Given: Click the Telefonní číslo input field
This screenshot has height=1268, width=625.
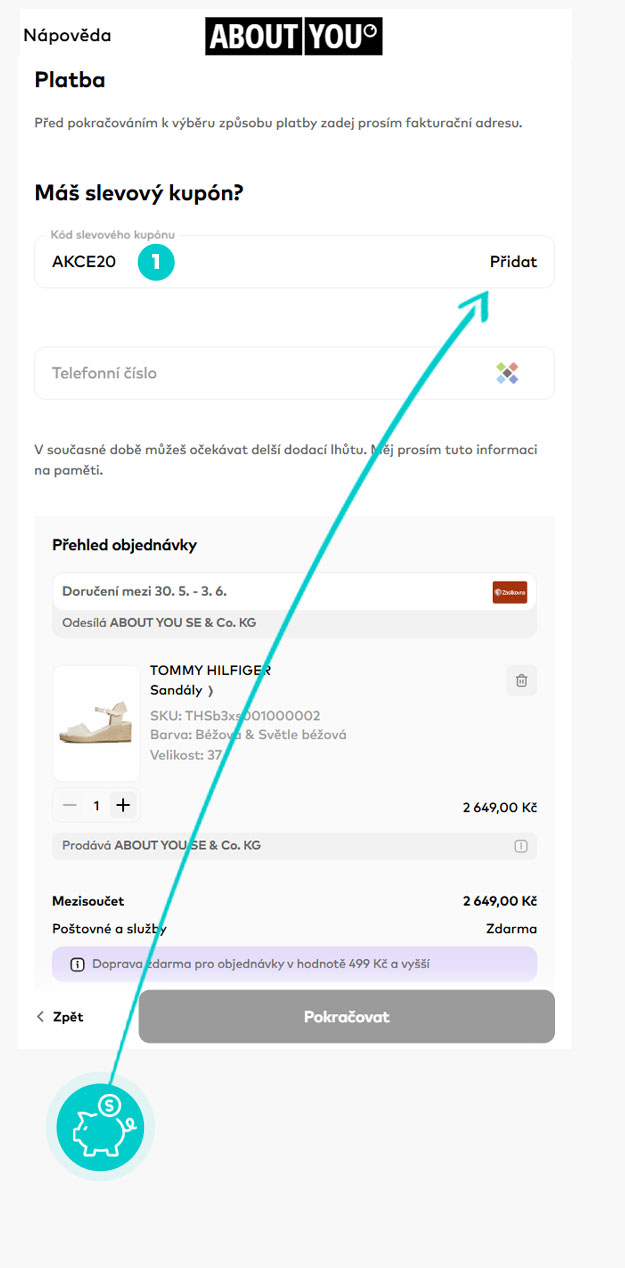Looking at the screenshot, I should tap(294, 373).
